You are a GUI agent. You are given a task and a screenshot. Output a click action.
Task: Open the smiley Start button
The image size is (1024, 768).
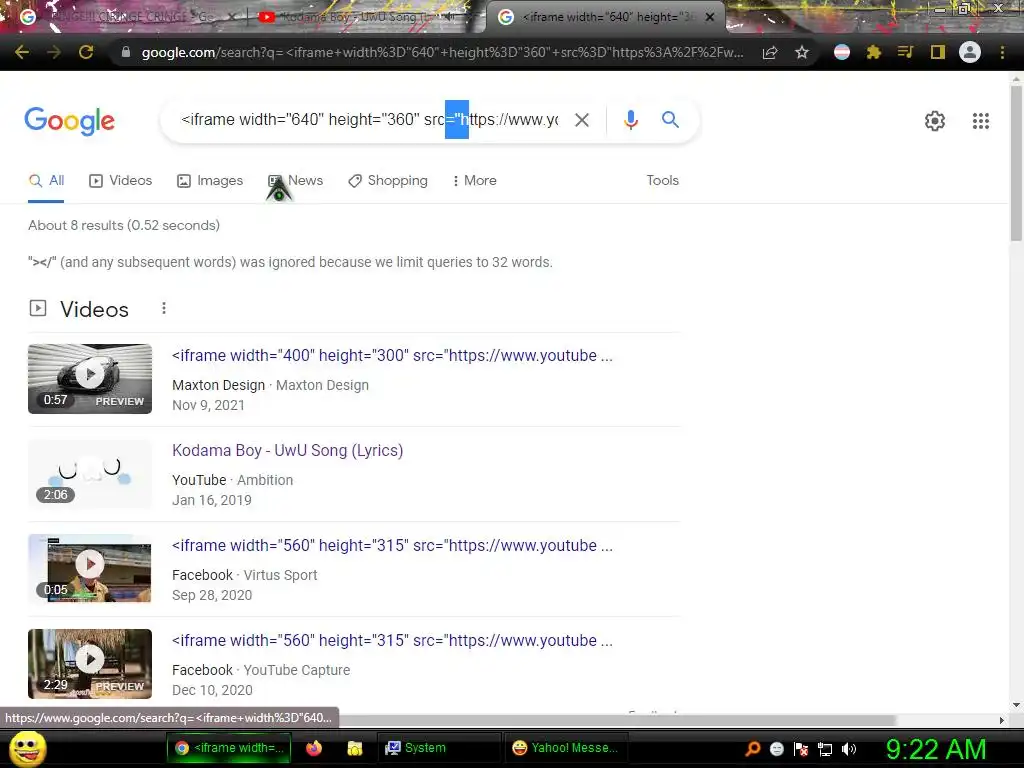click(28, 748)
